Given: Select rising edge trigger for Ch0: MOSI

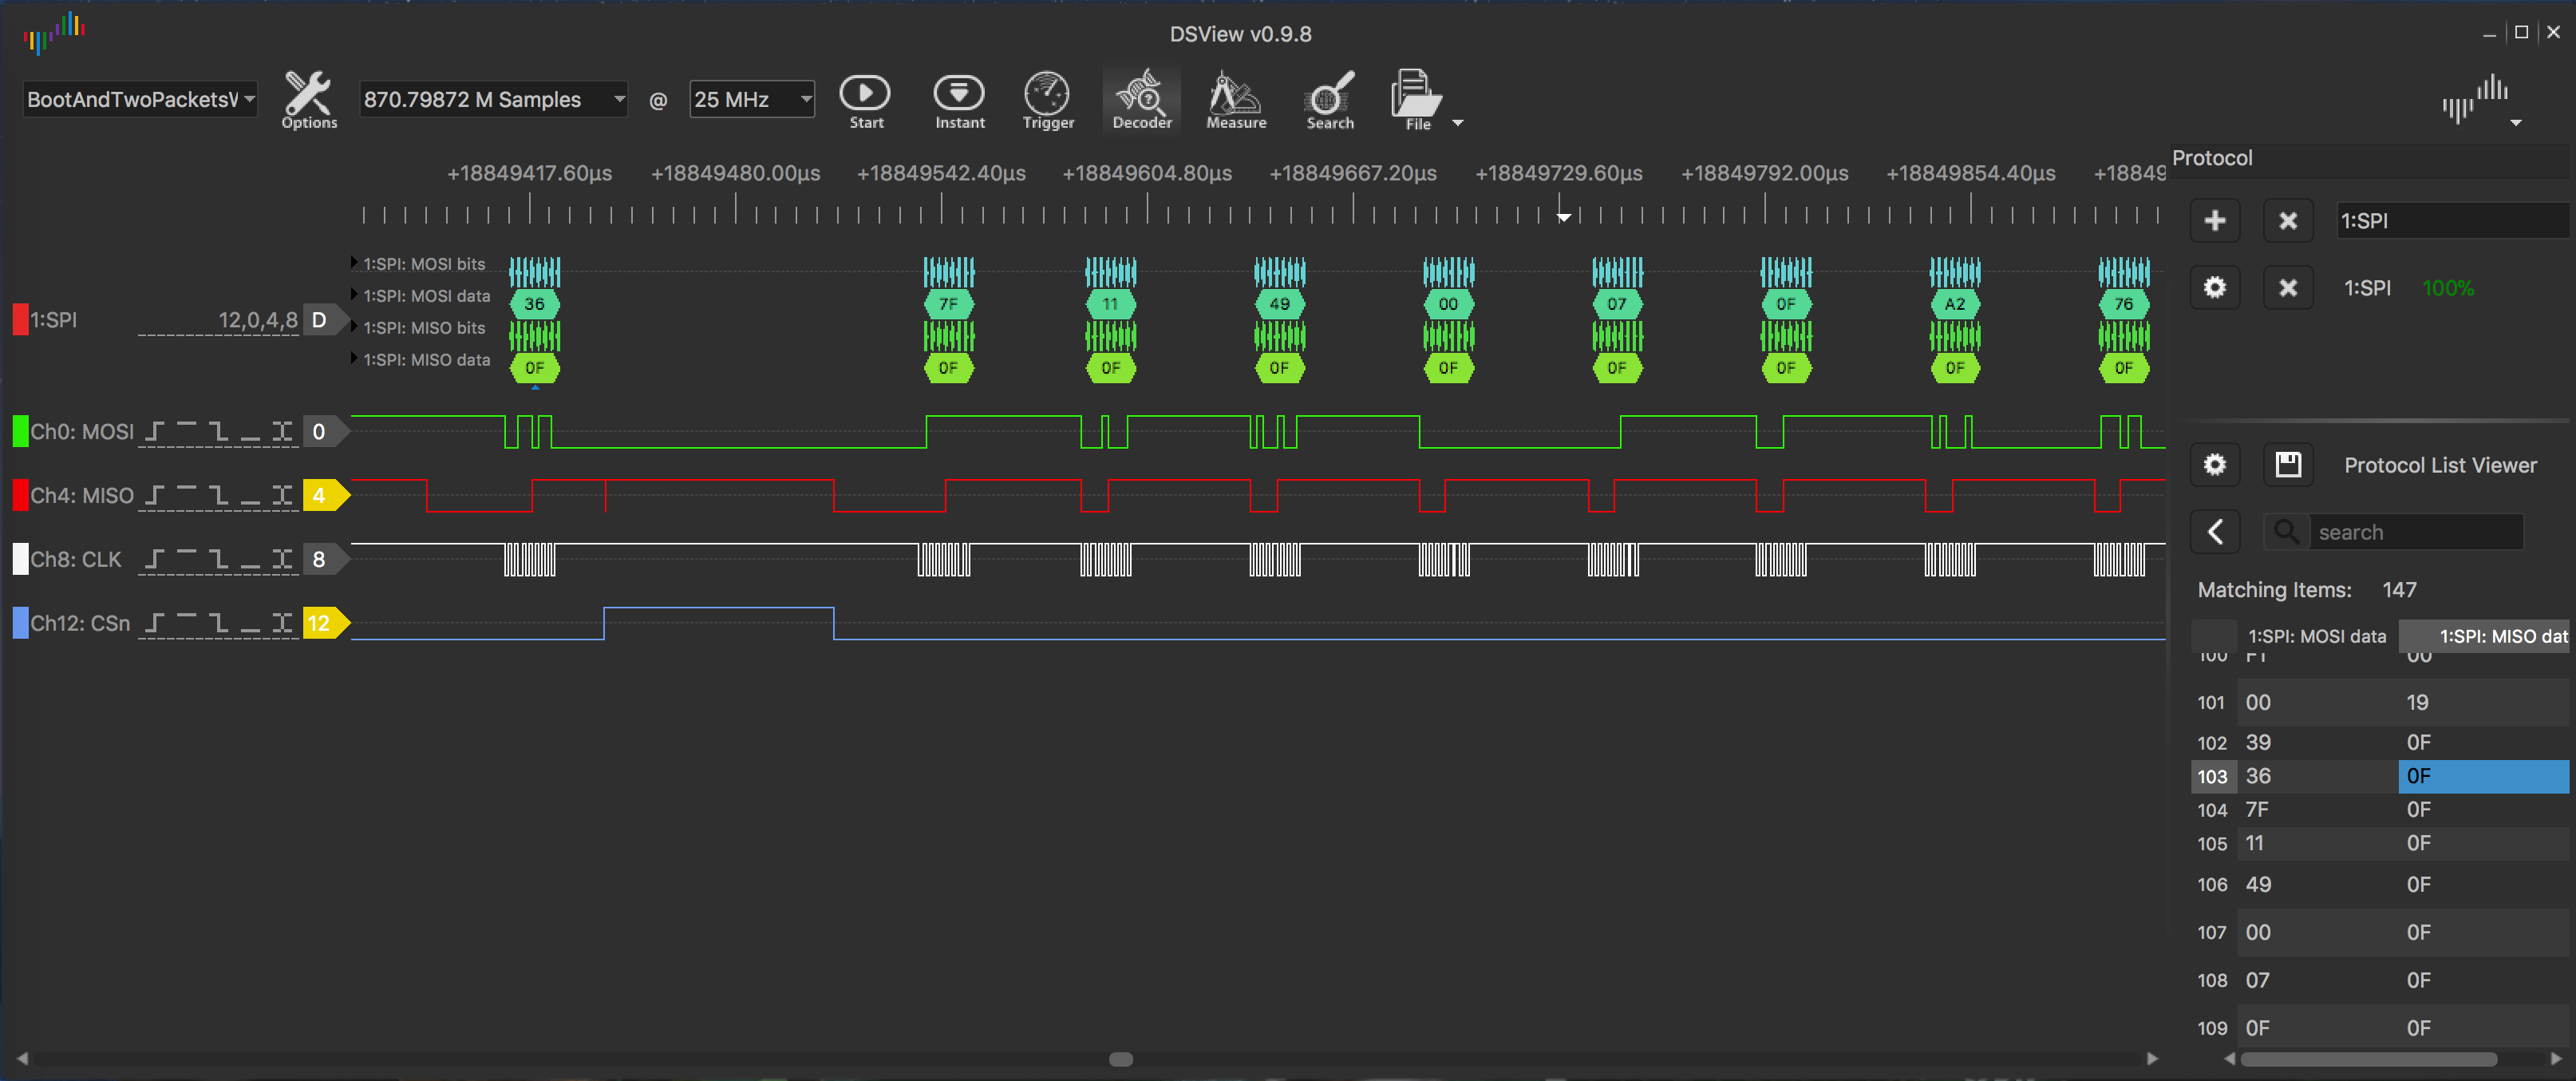Looking at the screenshot, I should click(154, 432).
